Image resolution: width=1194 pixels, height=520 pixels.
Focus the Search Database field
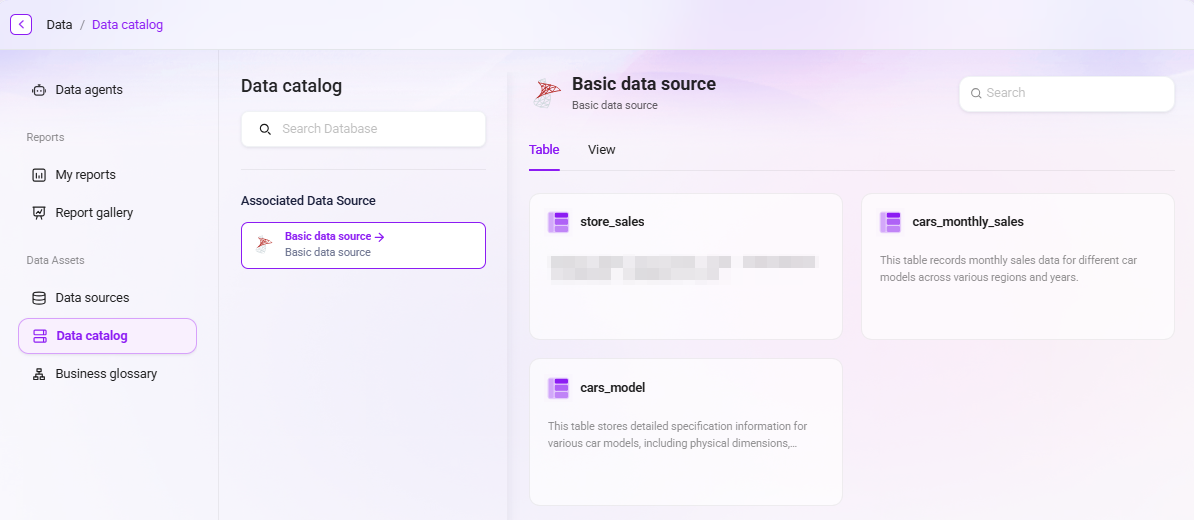(363, 129)
